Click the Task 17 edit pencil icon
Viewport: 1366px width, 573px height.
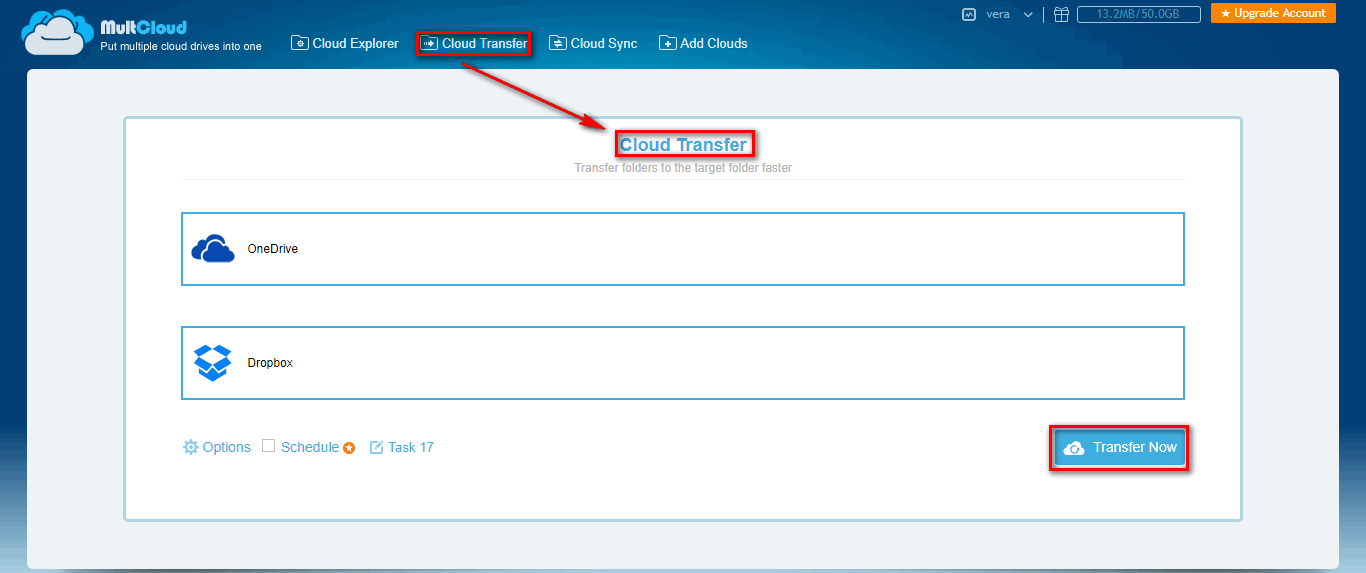[x=376, y=447]
